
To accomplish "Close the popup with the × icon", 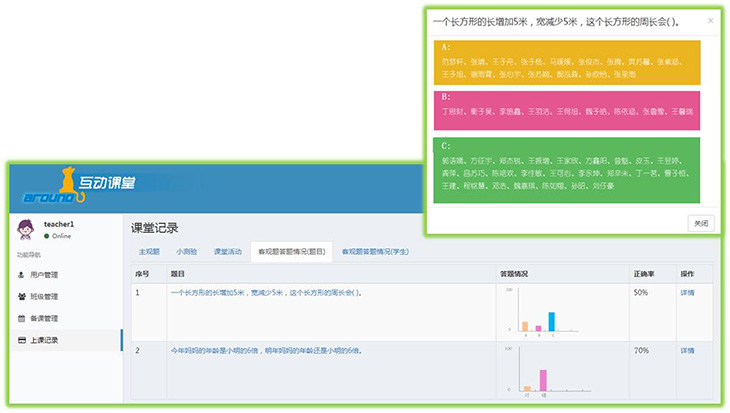I will tap(711, 20).
